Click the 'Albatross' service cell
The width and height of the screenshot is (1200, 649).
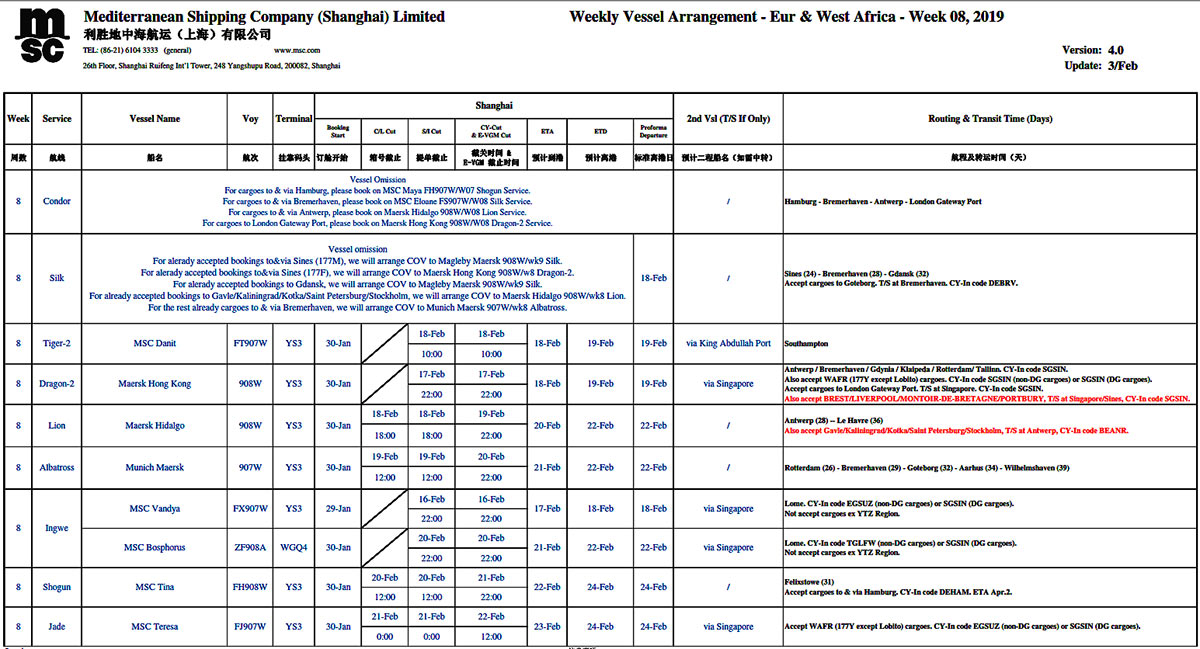click(x=57, y=467)
